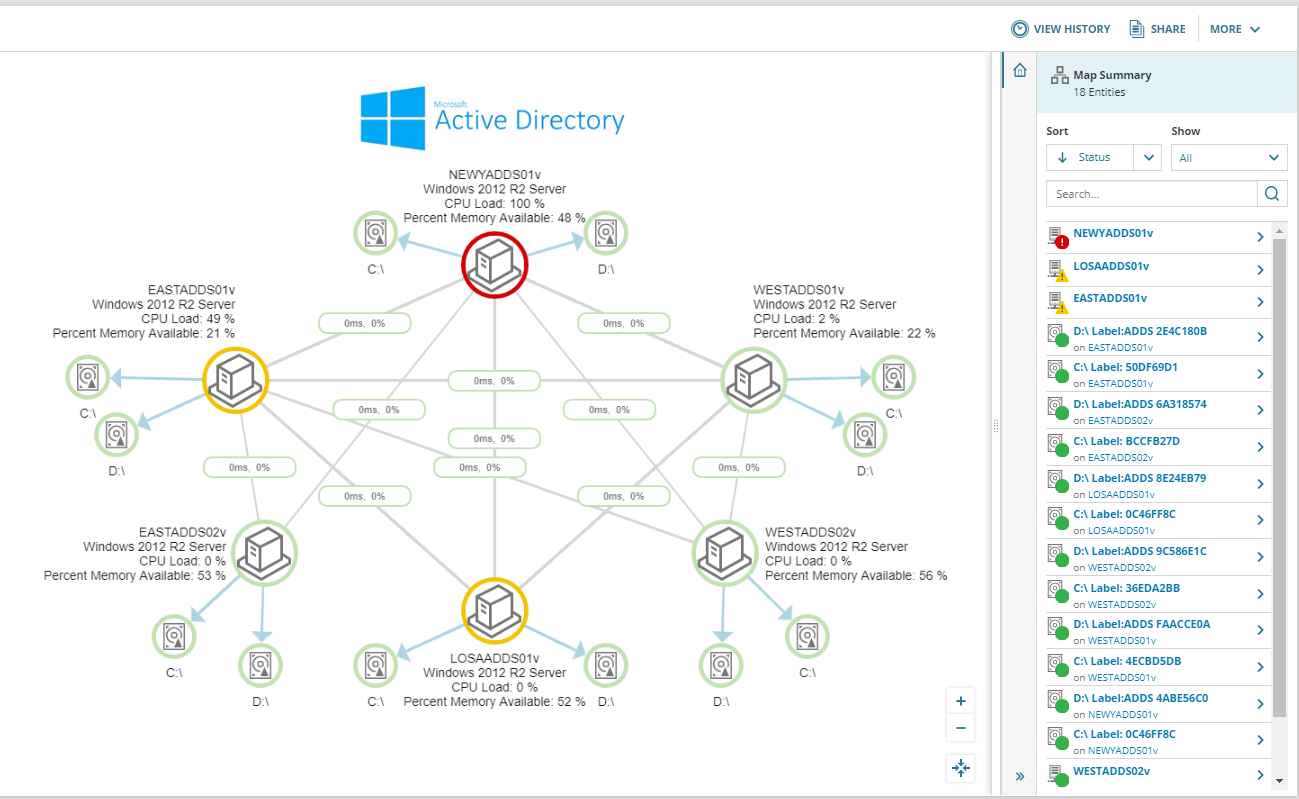Expand C:\ Label: 50DF69D1 entry chevron
Screen dimensions: 1299x799
pos(1260,374)
